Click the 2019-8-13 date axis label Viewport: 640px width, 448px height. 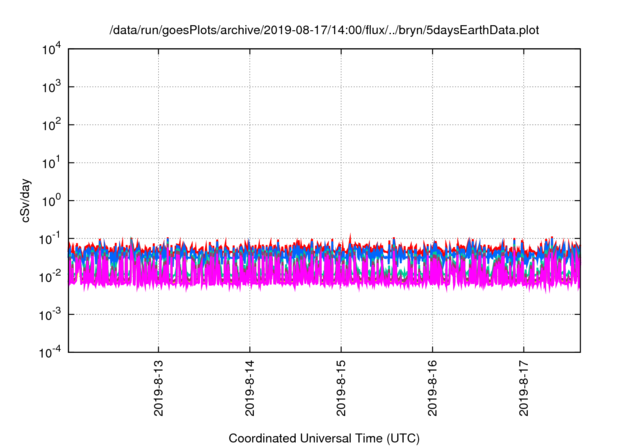[158, 388]
